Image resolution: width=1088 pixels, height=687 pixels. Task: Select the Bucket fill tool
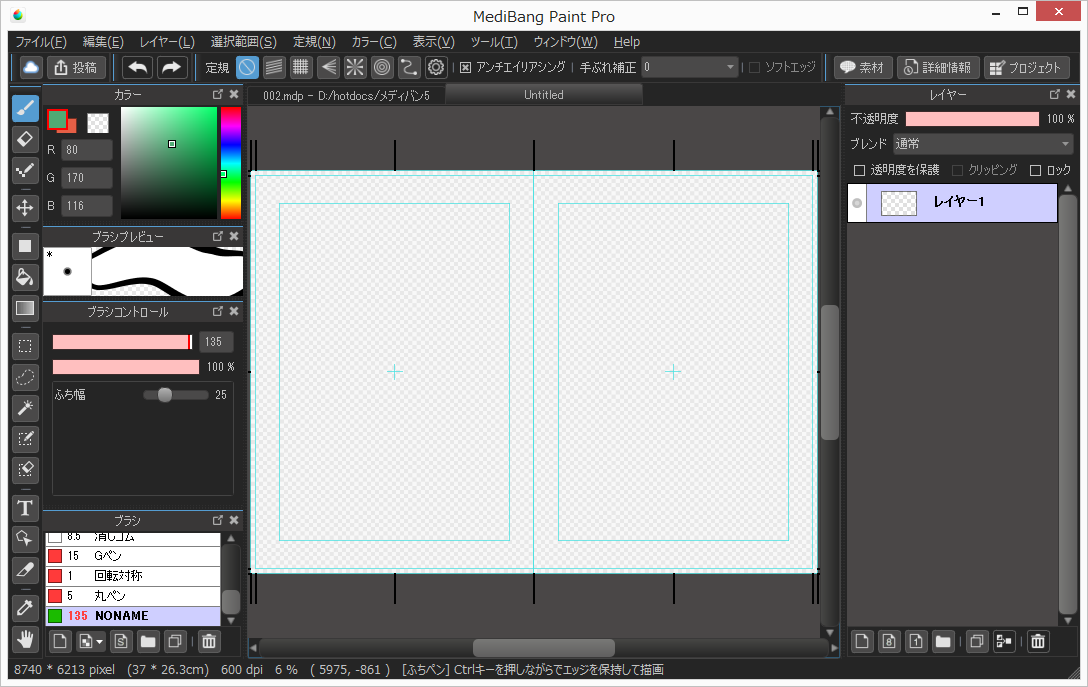25,277
